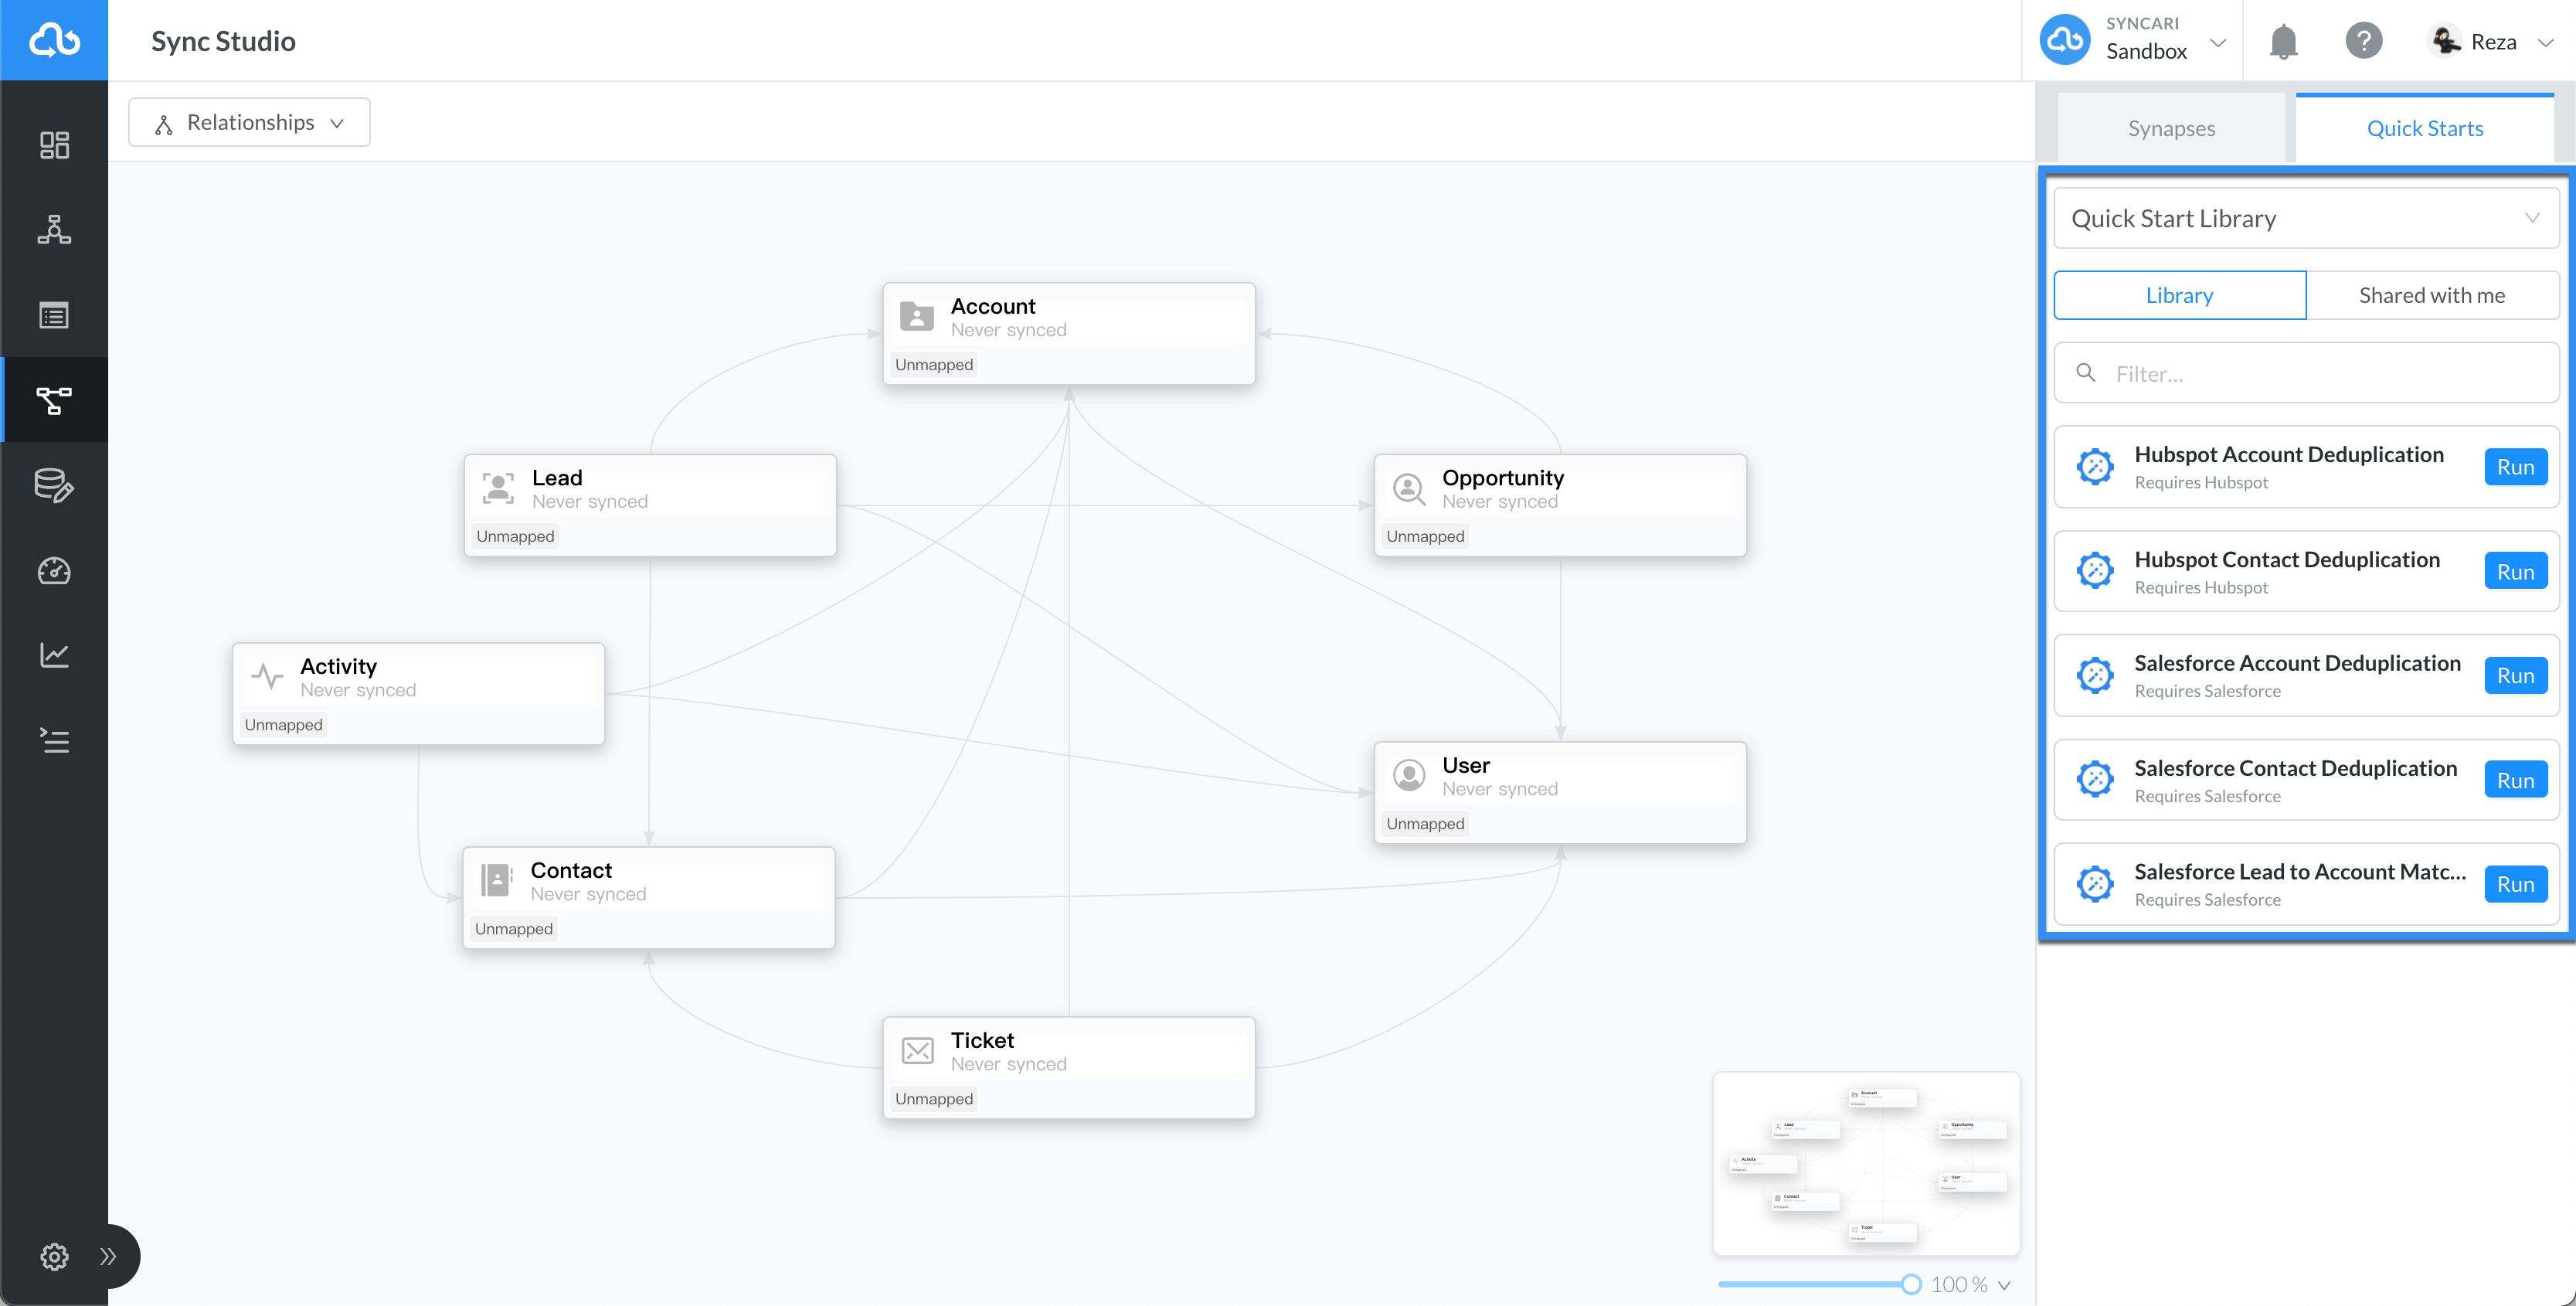Select the Lead entity title
Viewport: 2576px width, 1306px height.
pos(557,478)
